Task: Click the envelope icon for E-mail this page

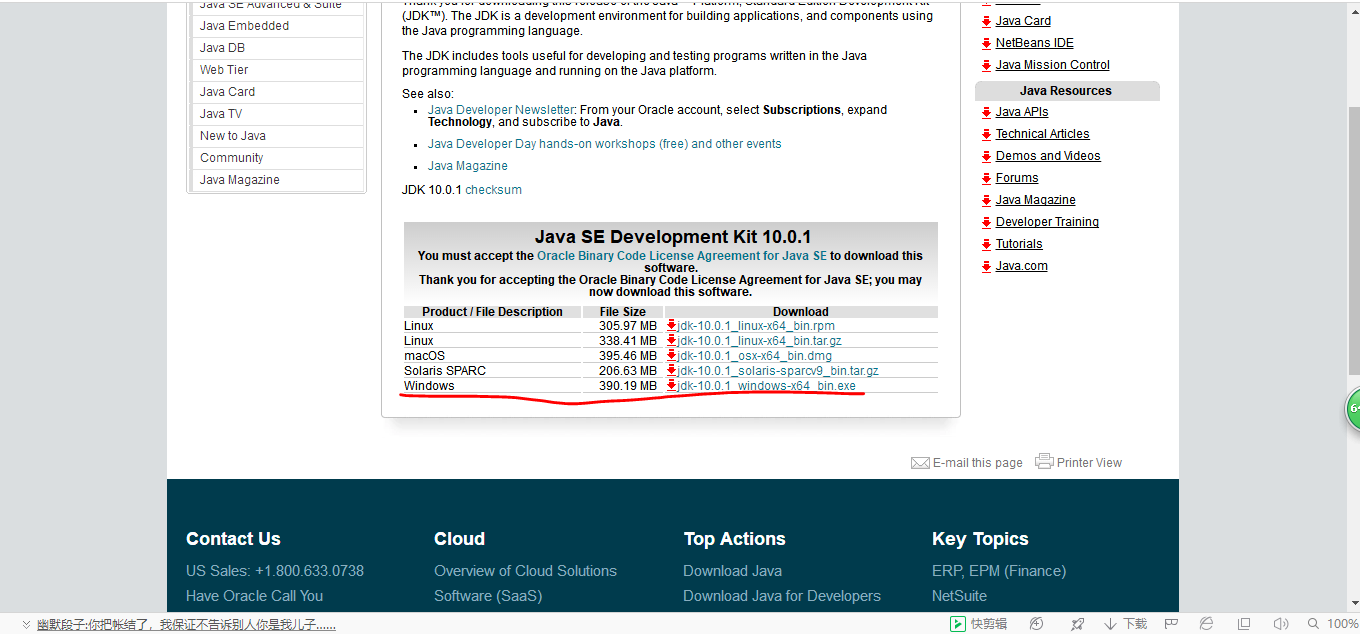Action: pos(920,463)
